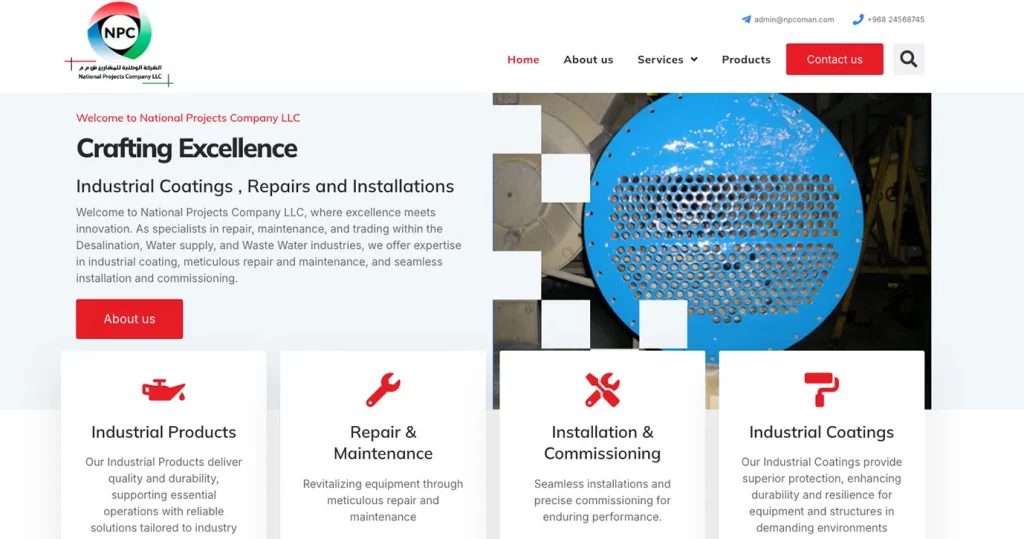Click the magnifier search icon
This screenshot has width=1024, height=539.
tap(908, 59)
